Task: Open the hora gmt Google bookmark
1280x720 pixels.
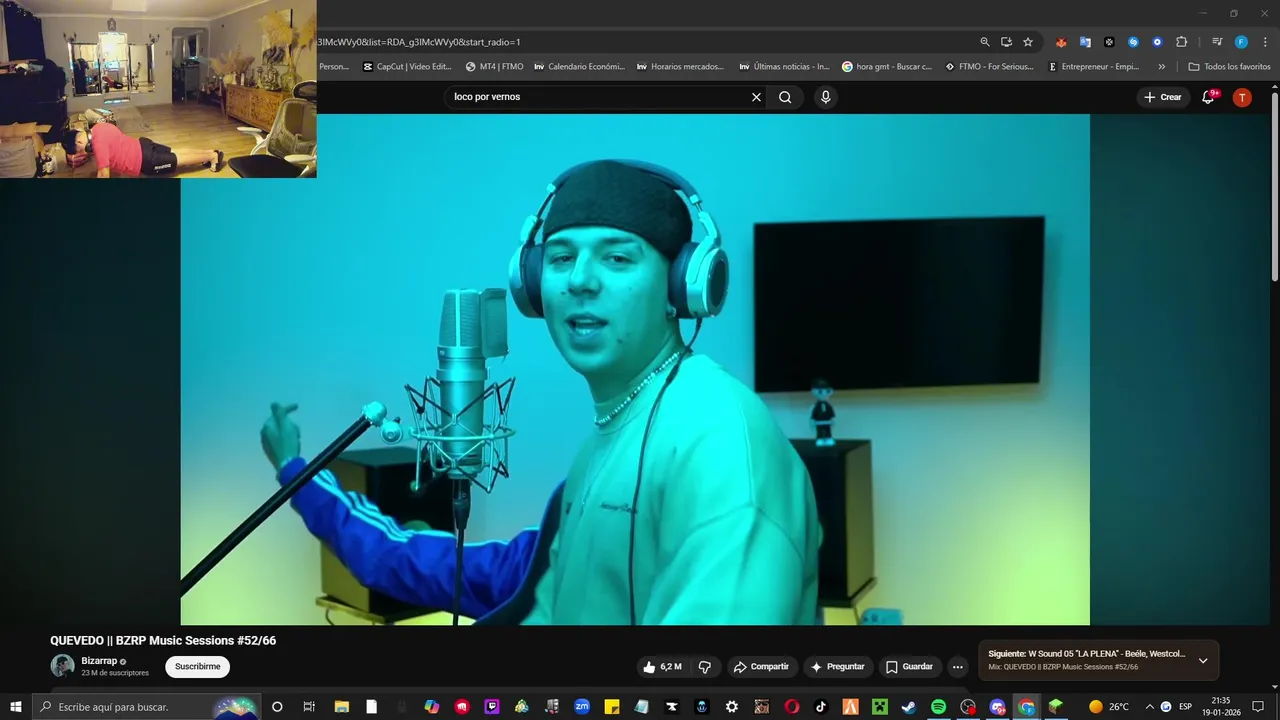Action: [887, 67]
